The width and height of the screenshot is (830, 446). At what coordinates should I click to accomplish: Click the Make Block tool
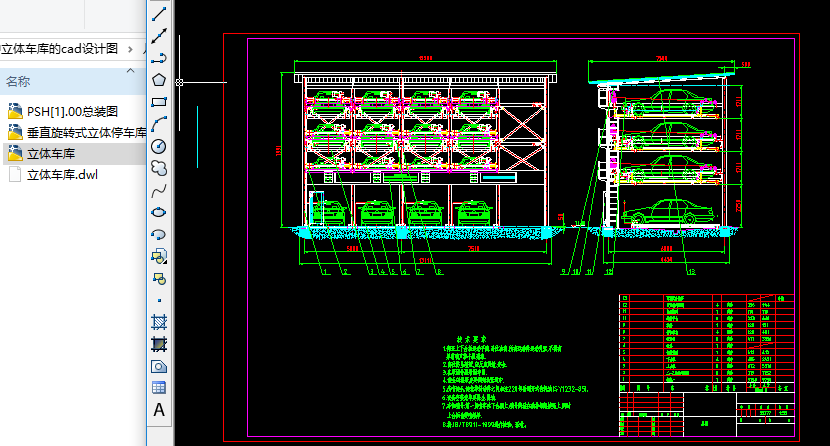(x=159, y=278)
